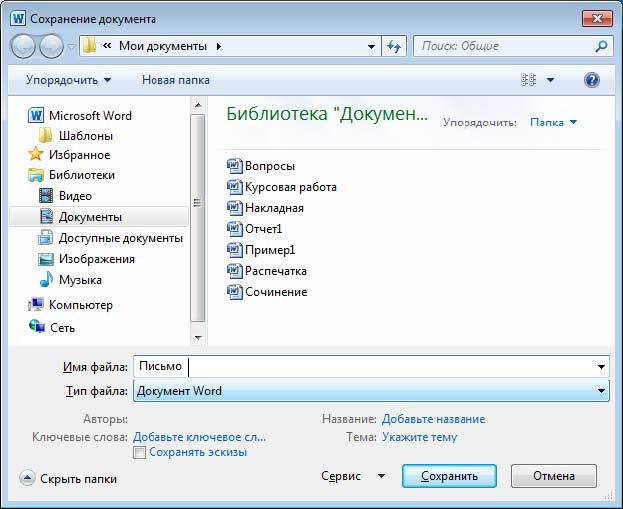Click the Сохранить button
Image resolution: width=623 pixels, height=509 pixels.
pos(449,476)
